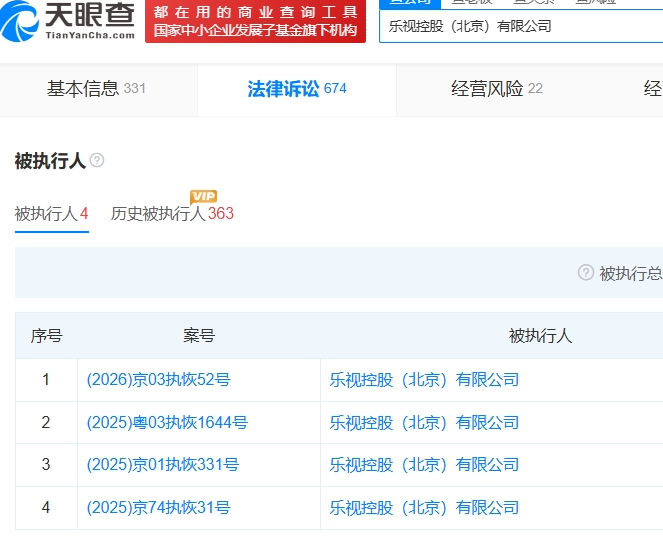The height and width of the screenshot is (541, 663).
Task: Click row number 3 cell
Action: pos(46,465)
